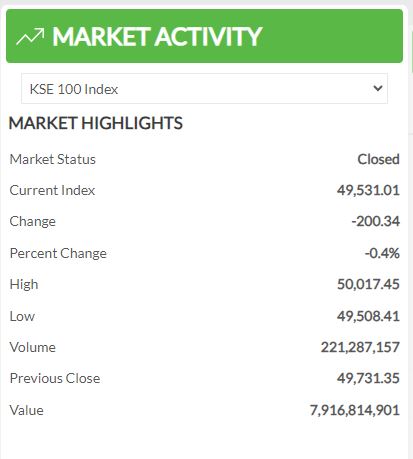Screen dimensions: 413x459
Task: Click the Volume label
Action: pos(33,347)
